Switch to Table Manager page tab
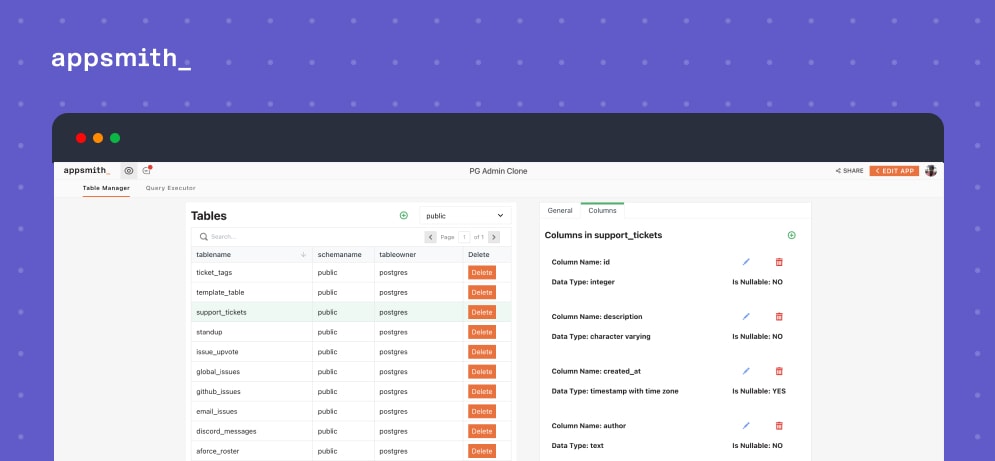The width and height of the screenshot is (995, 461). [x=106, y=188]
